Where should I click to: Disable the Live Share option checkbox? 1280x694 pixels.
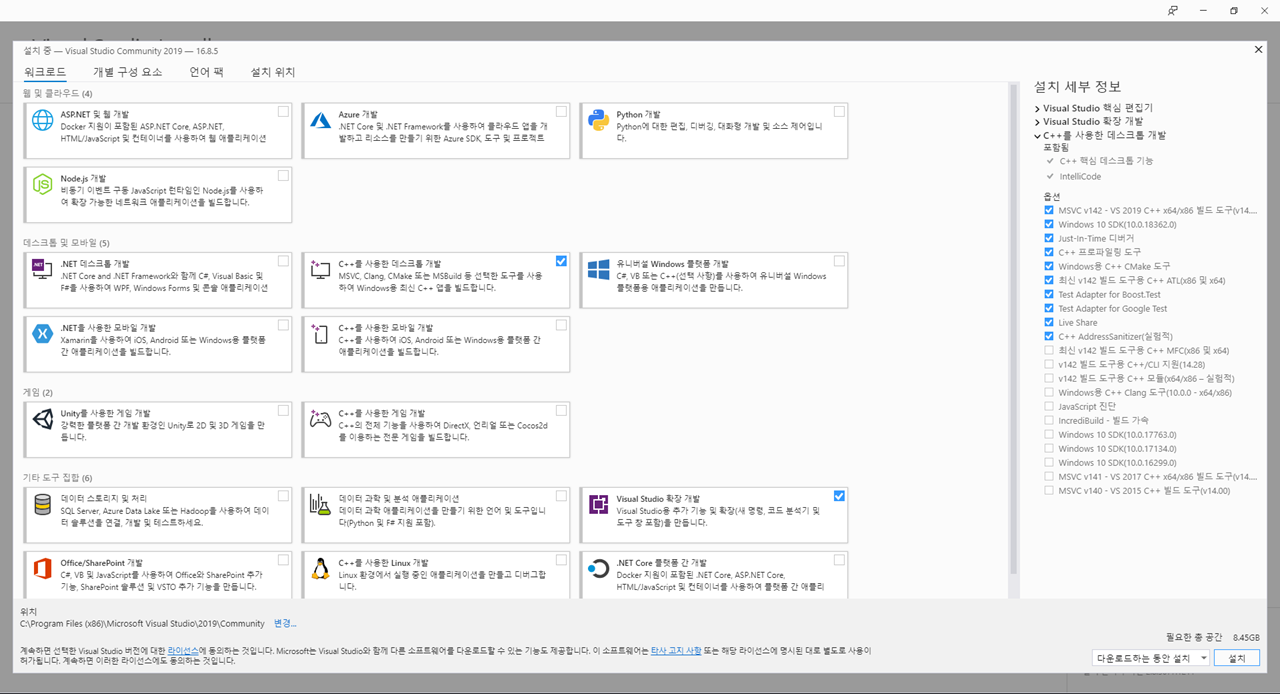(1049, 322)
